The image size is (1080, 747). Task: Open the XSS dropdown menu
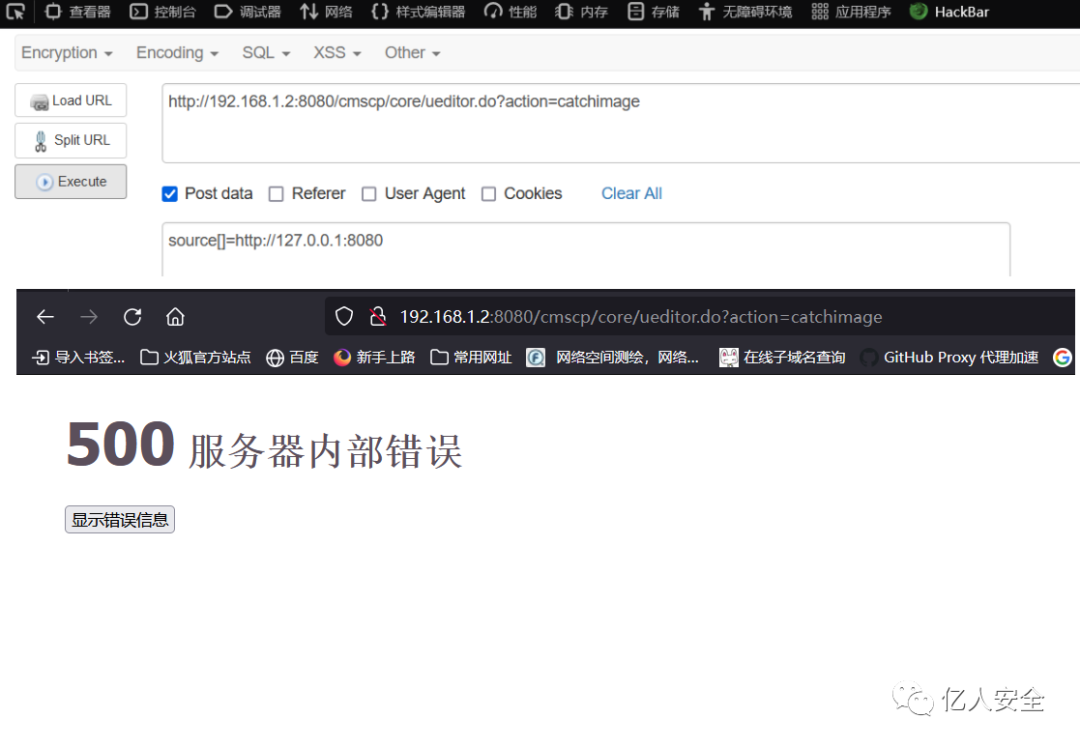coord(336,52)
